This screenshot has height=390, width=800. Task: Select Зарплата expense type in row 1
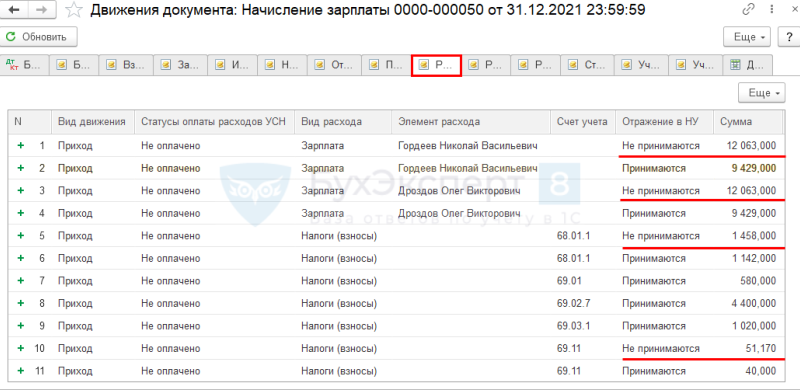pyautogui.click(x=322, y=146)
